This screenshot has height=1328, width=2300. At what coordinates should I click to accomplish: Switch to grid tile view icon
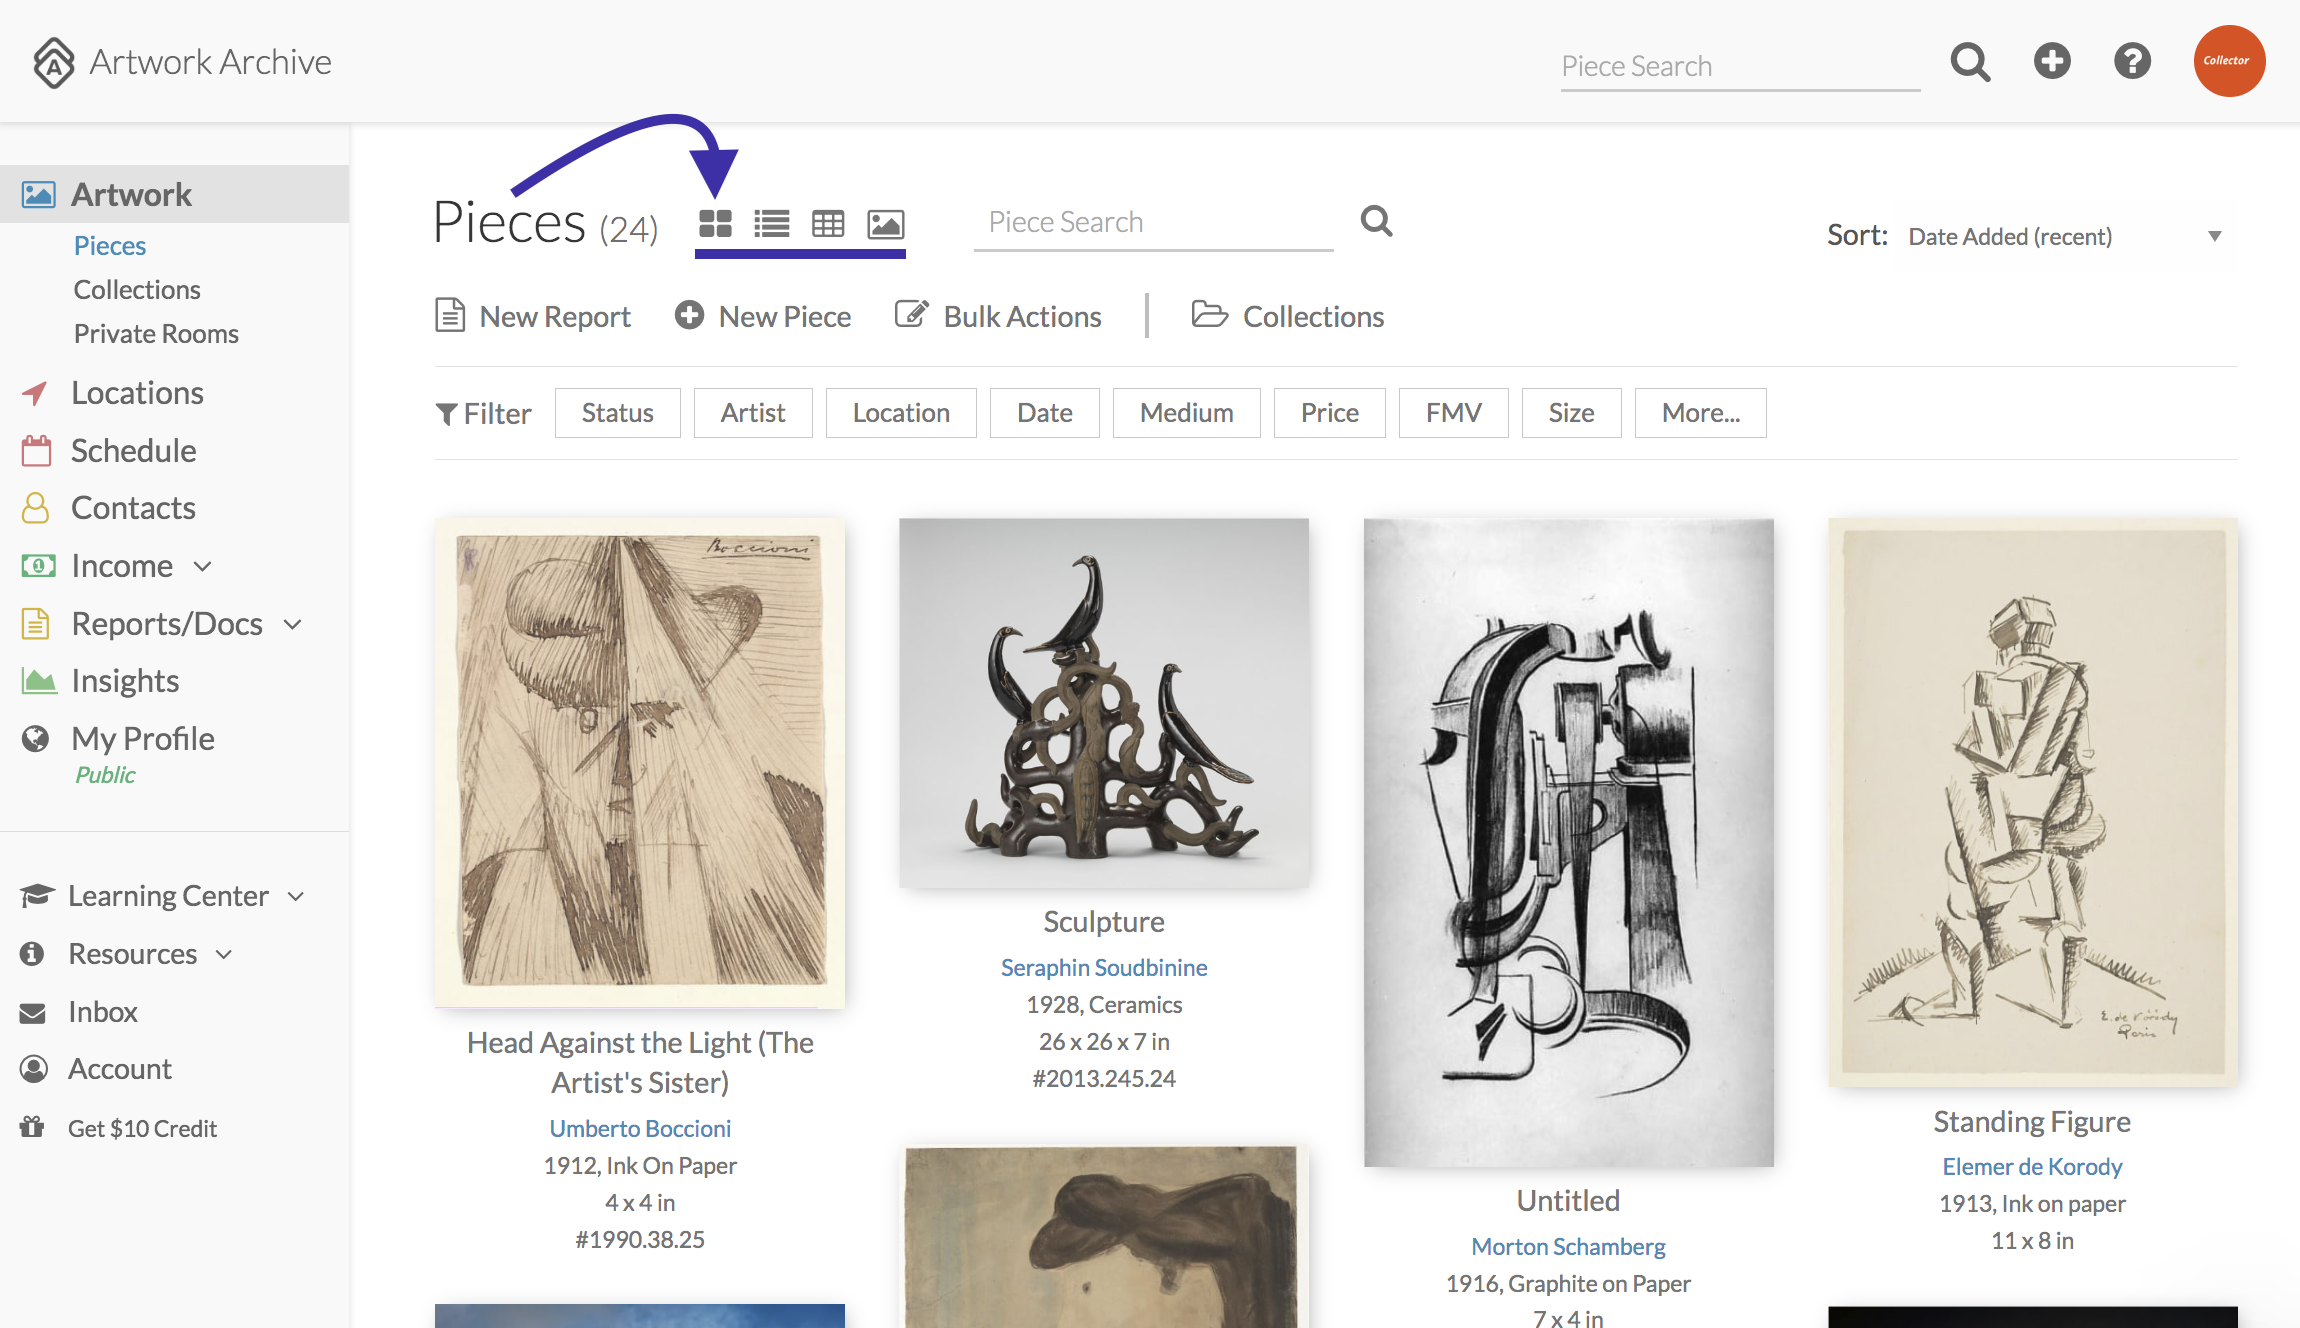[715, 223]
